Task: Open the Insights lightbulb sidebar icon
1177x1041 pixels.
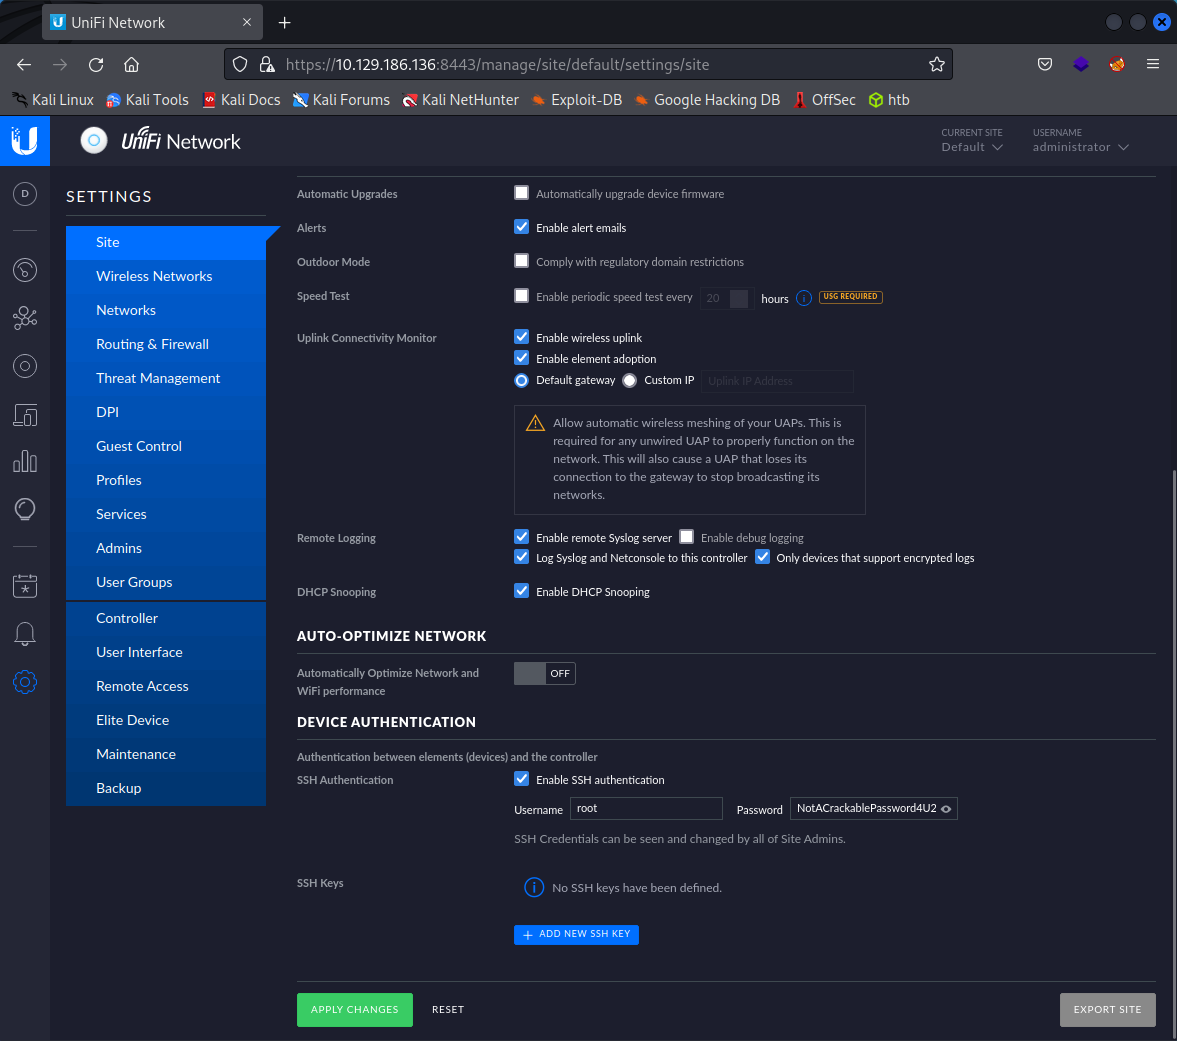Action: 25,509
